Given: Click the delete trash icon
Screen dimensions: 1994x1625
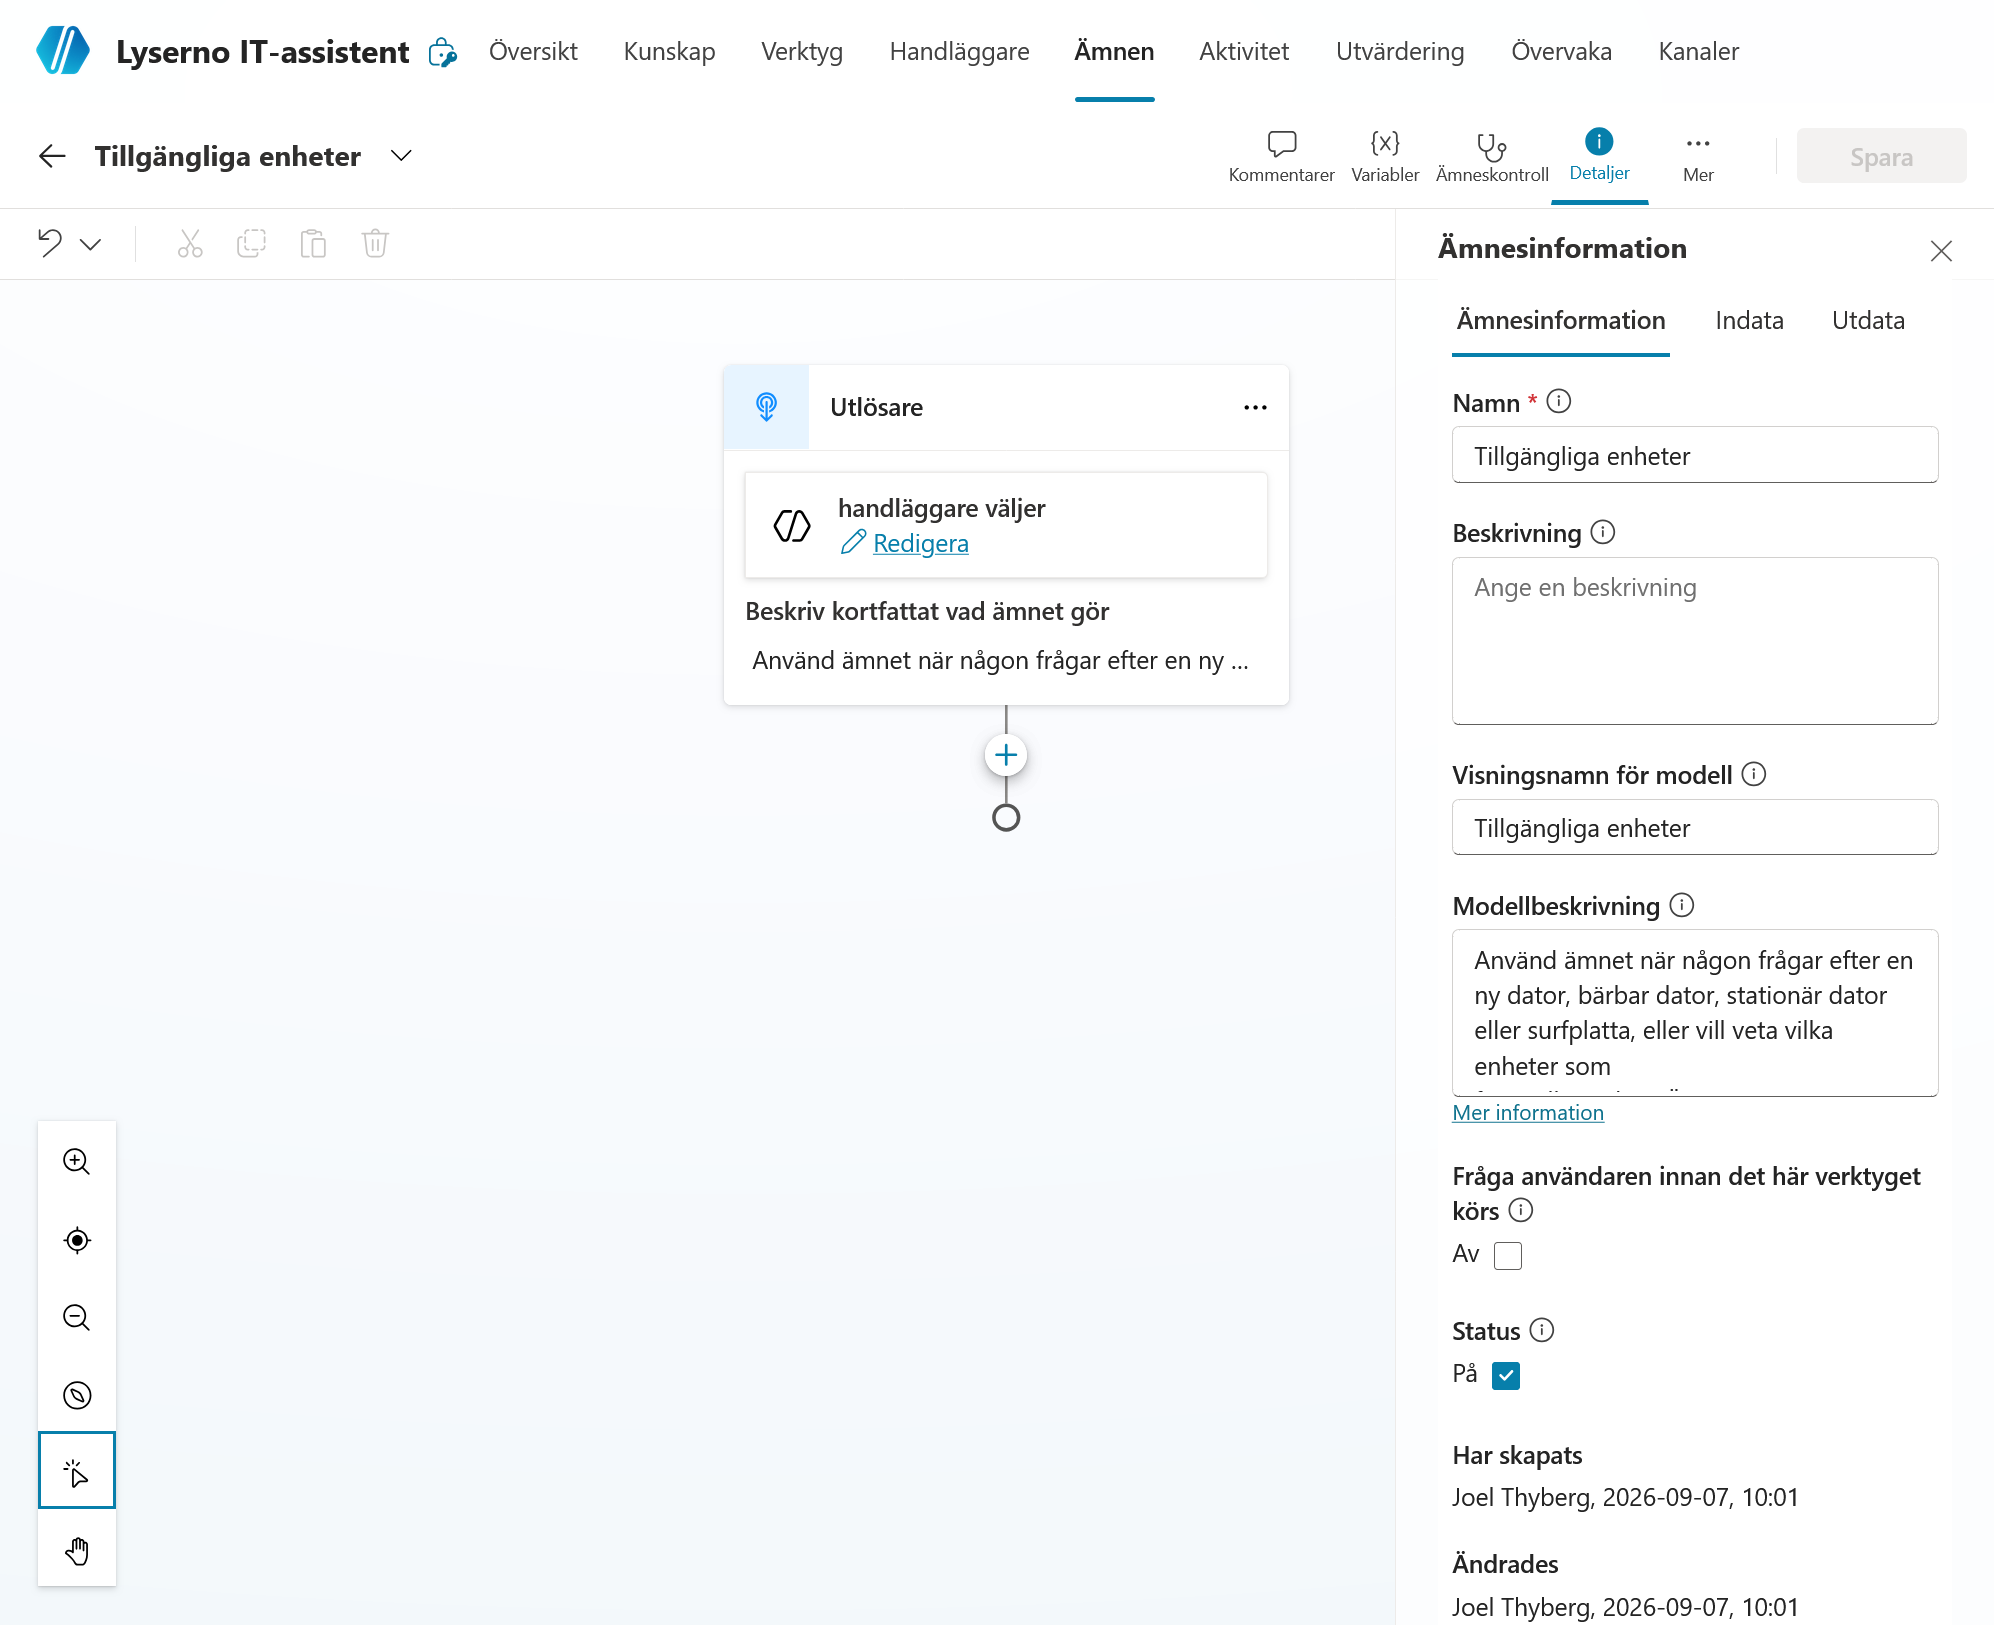Looking at the screenshot, I should pyautogui.click(x=375, y=243).
